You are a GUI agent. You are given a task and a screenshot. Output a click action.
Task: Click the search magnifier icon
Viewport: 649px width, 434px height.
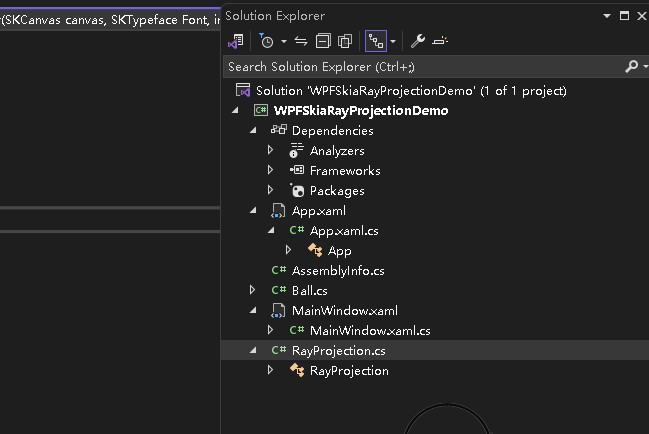click(632, 66)
